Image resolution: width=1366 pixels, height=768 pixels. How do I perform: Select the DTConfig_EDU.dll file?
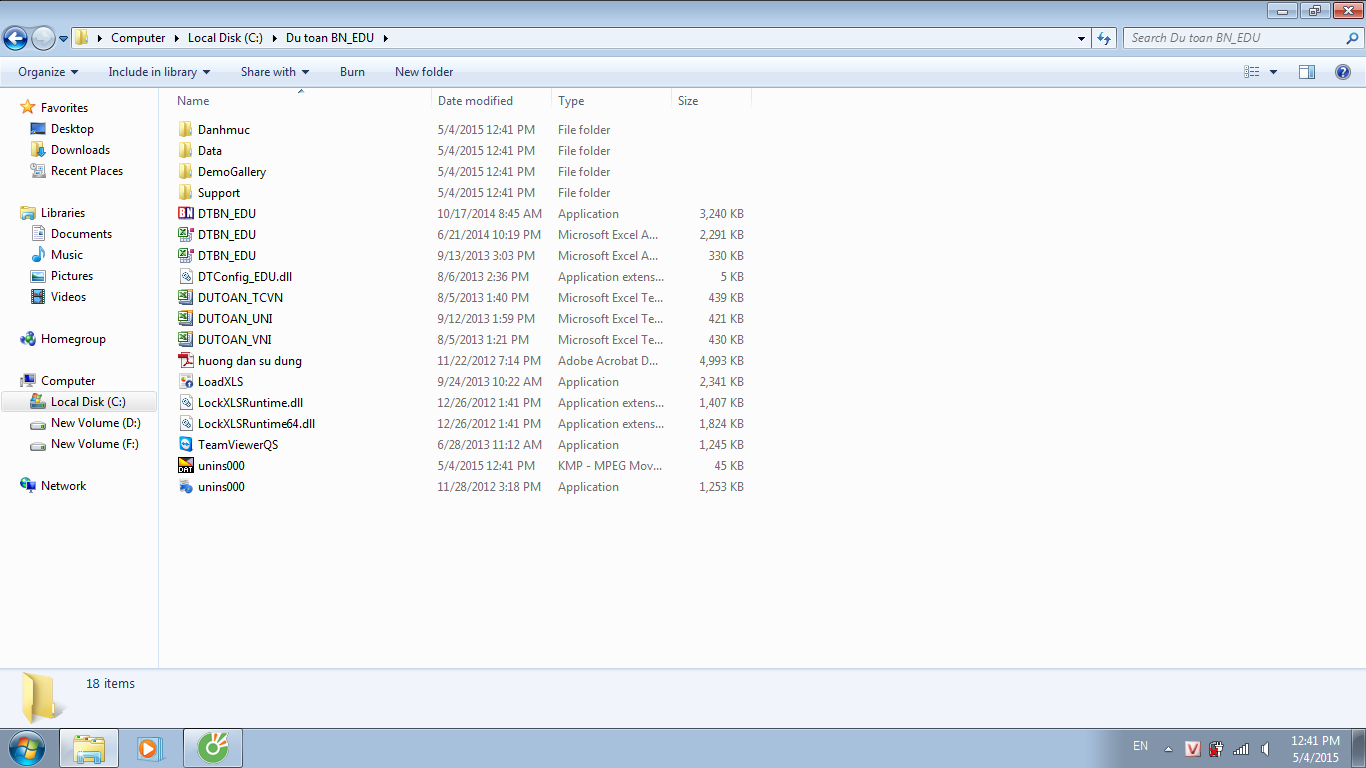244,277
